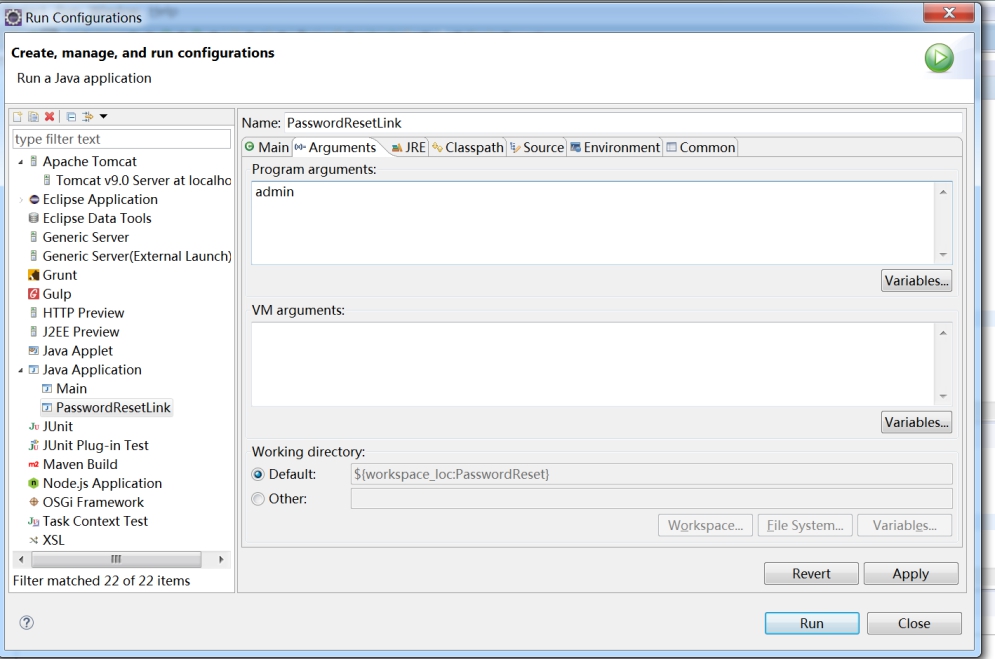Click the File System... button
Image resolution: width=995 pixels, height=660 pixels.
805,525
